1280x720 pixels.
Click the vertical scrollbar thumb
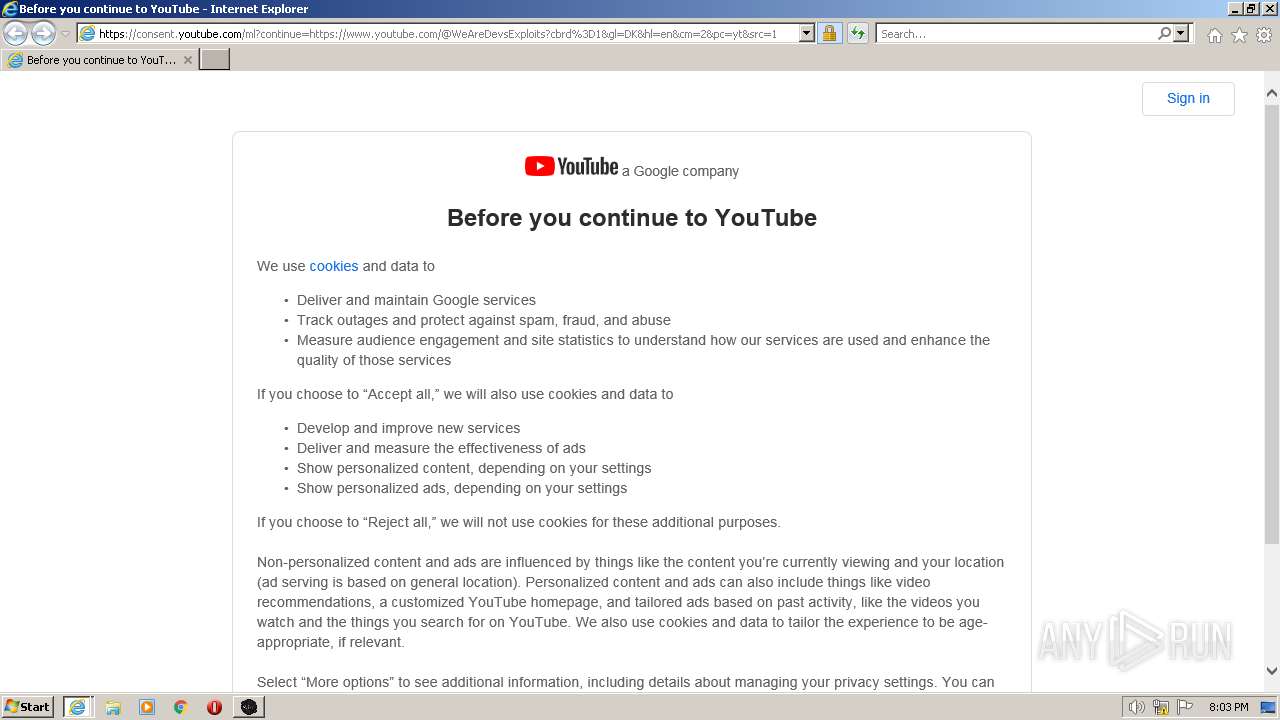pyautogui.click(x=1272, y=323)
